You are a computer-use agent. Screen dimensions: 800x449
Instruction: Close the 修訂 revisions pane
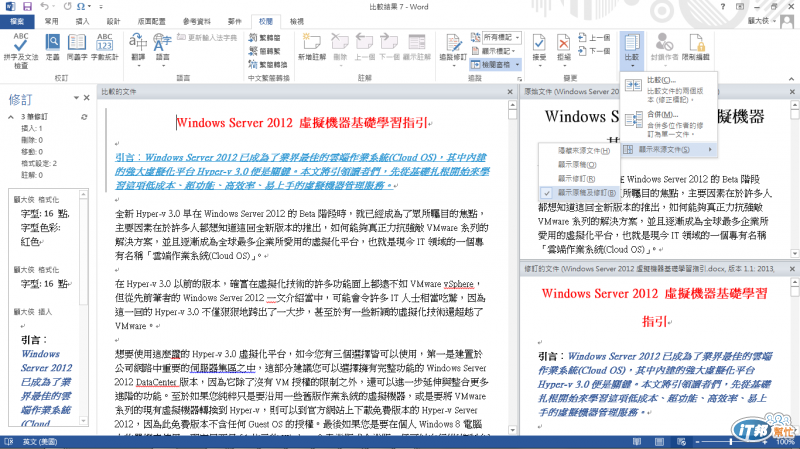[87, 97]
